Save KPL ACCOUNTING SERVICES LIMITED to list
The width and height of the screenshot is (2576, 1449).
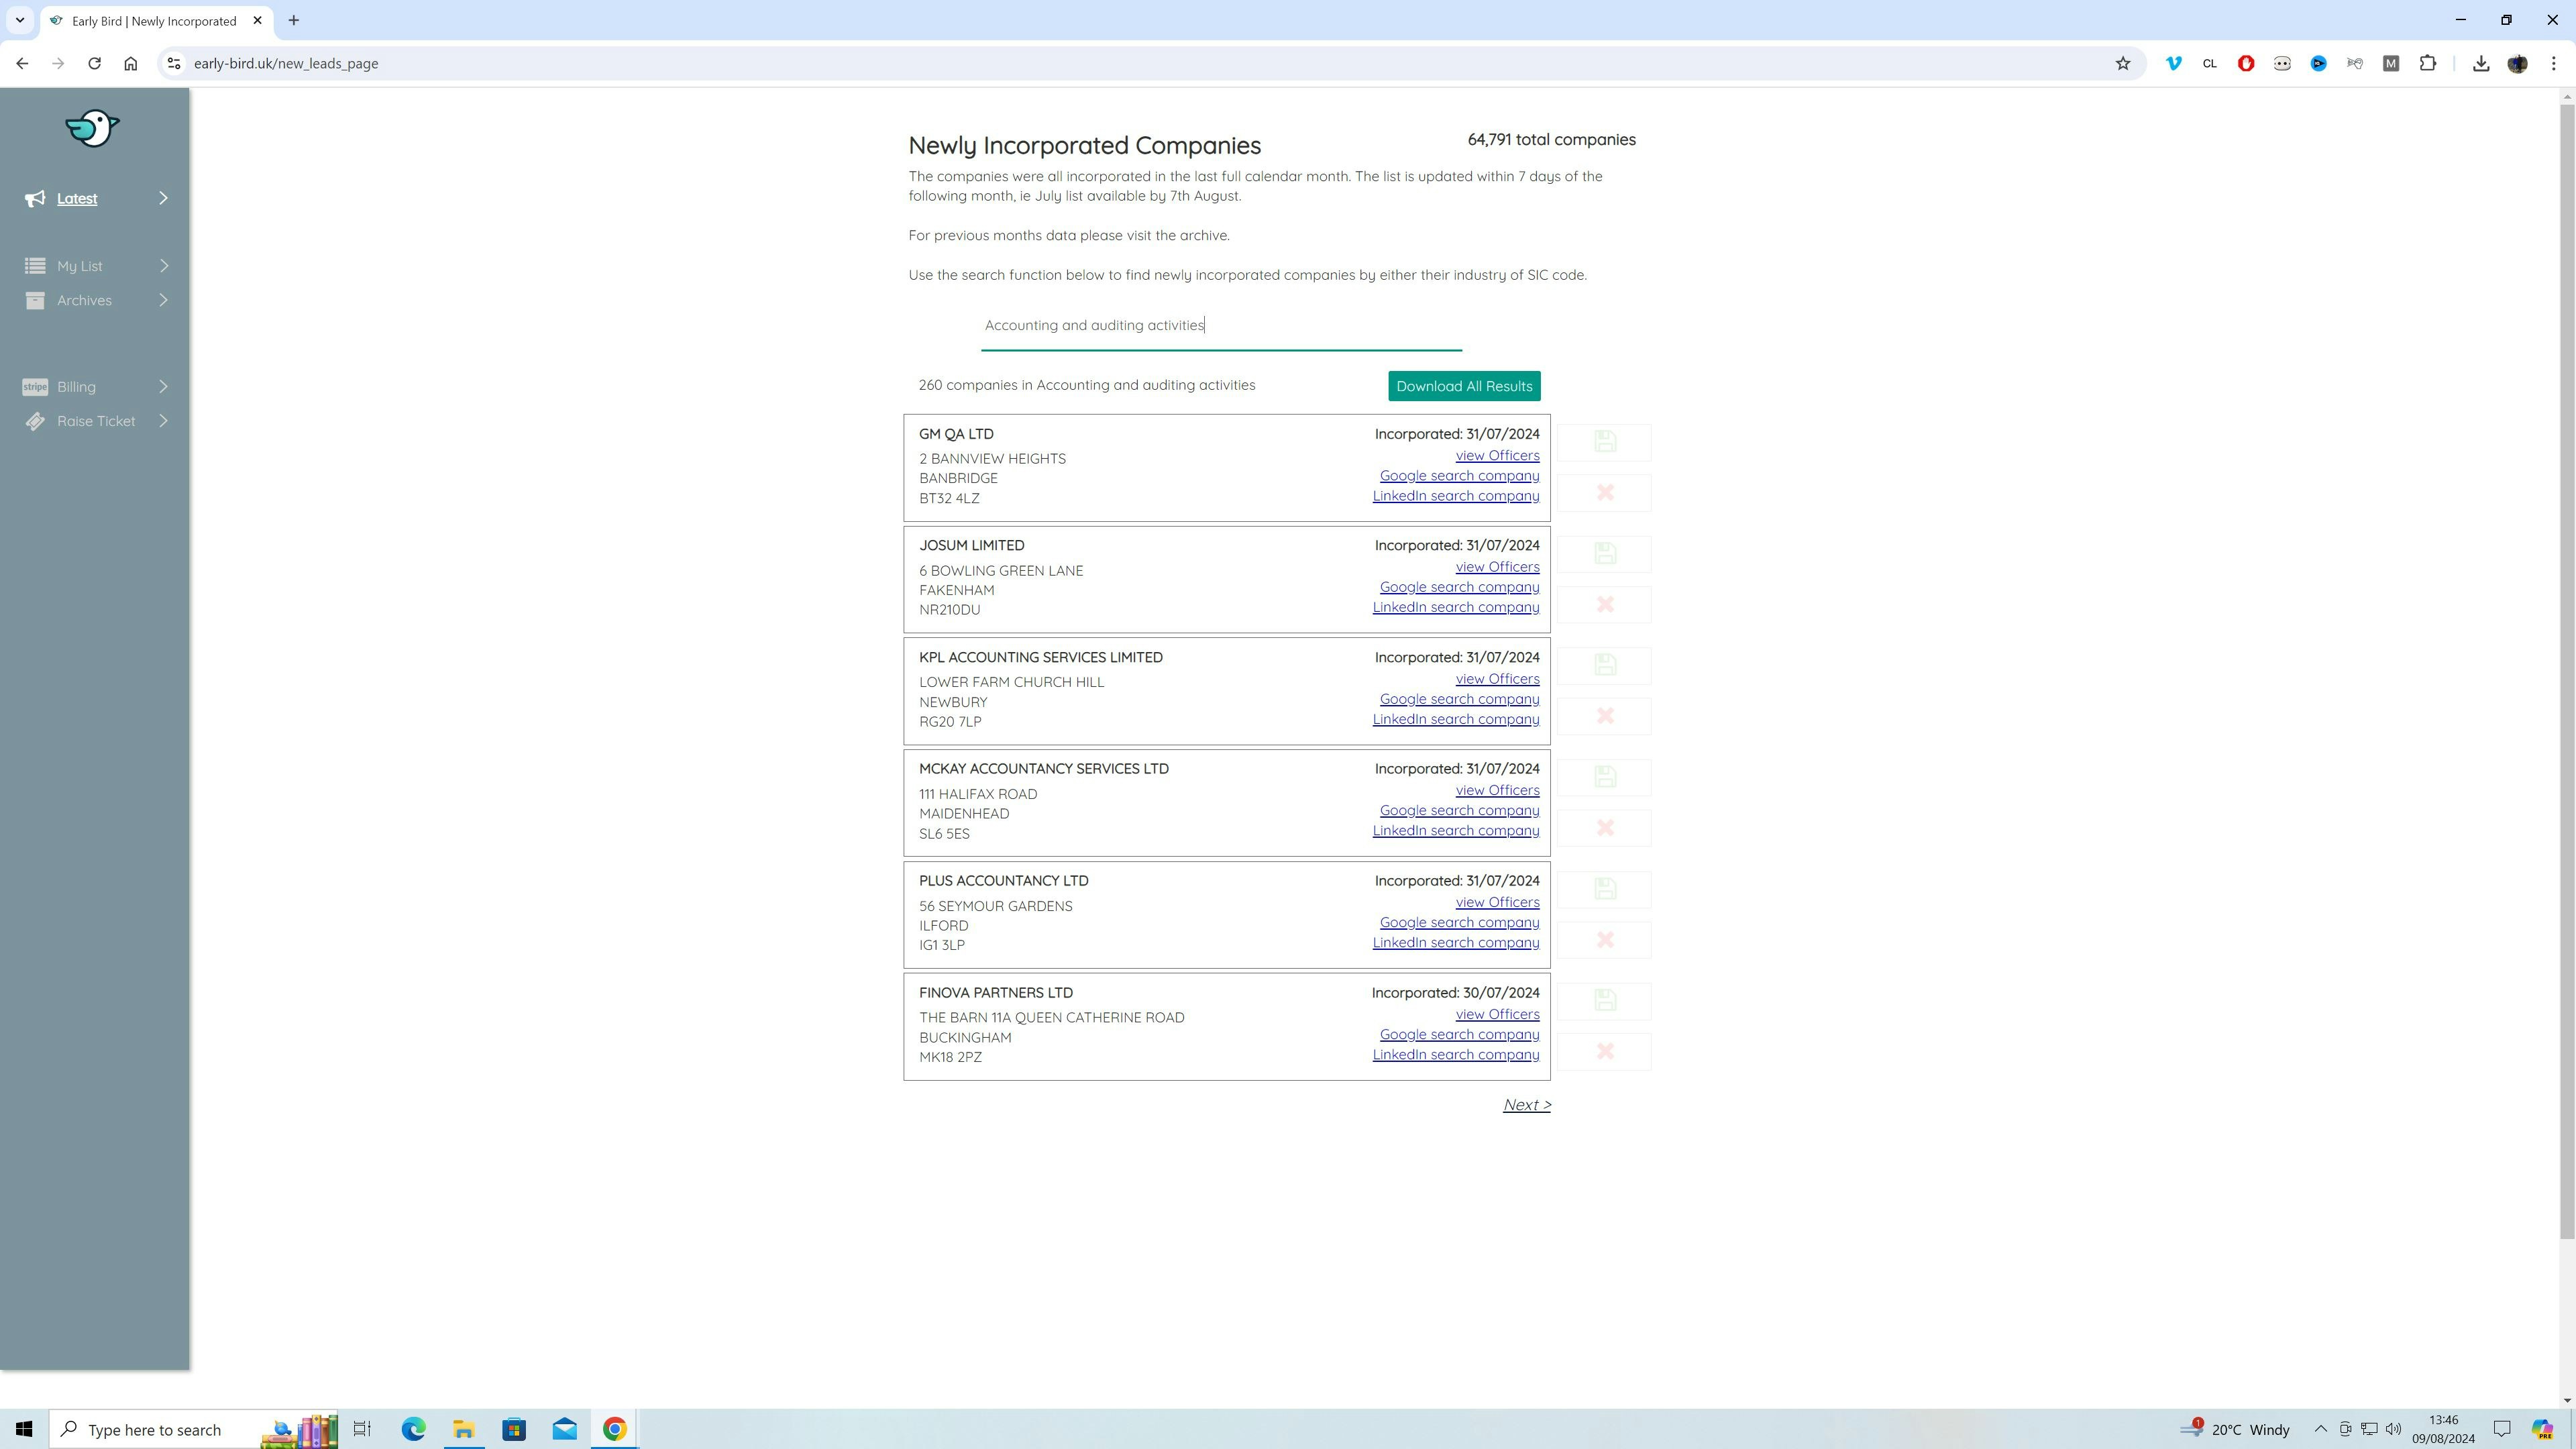(1604, 665)
